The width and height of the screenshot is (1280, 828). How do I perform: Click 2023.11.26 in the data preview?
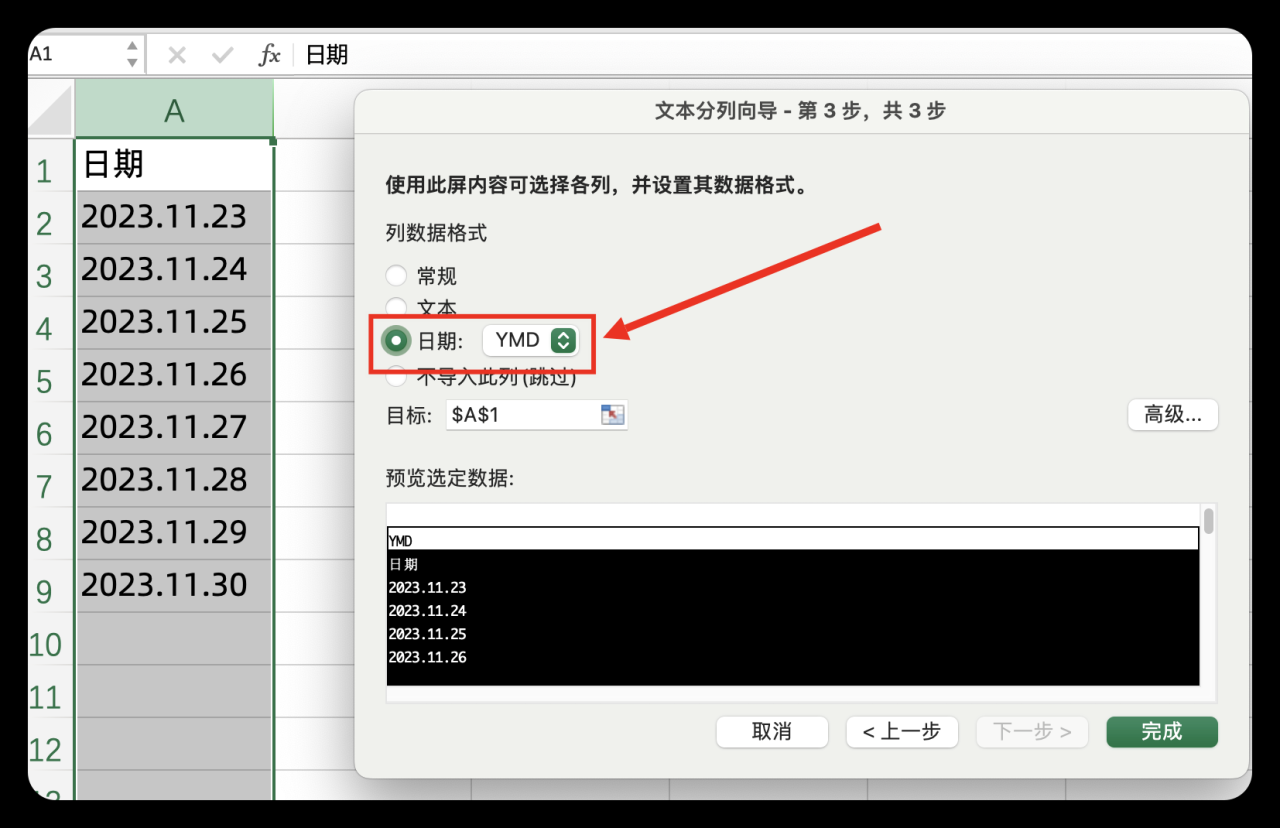[427, 657]
